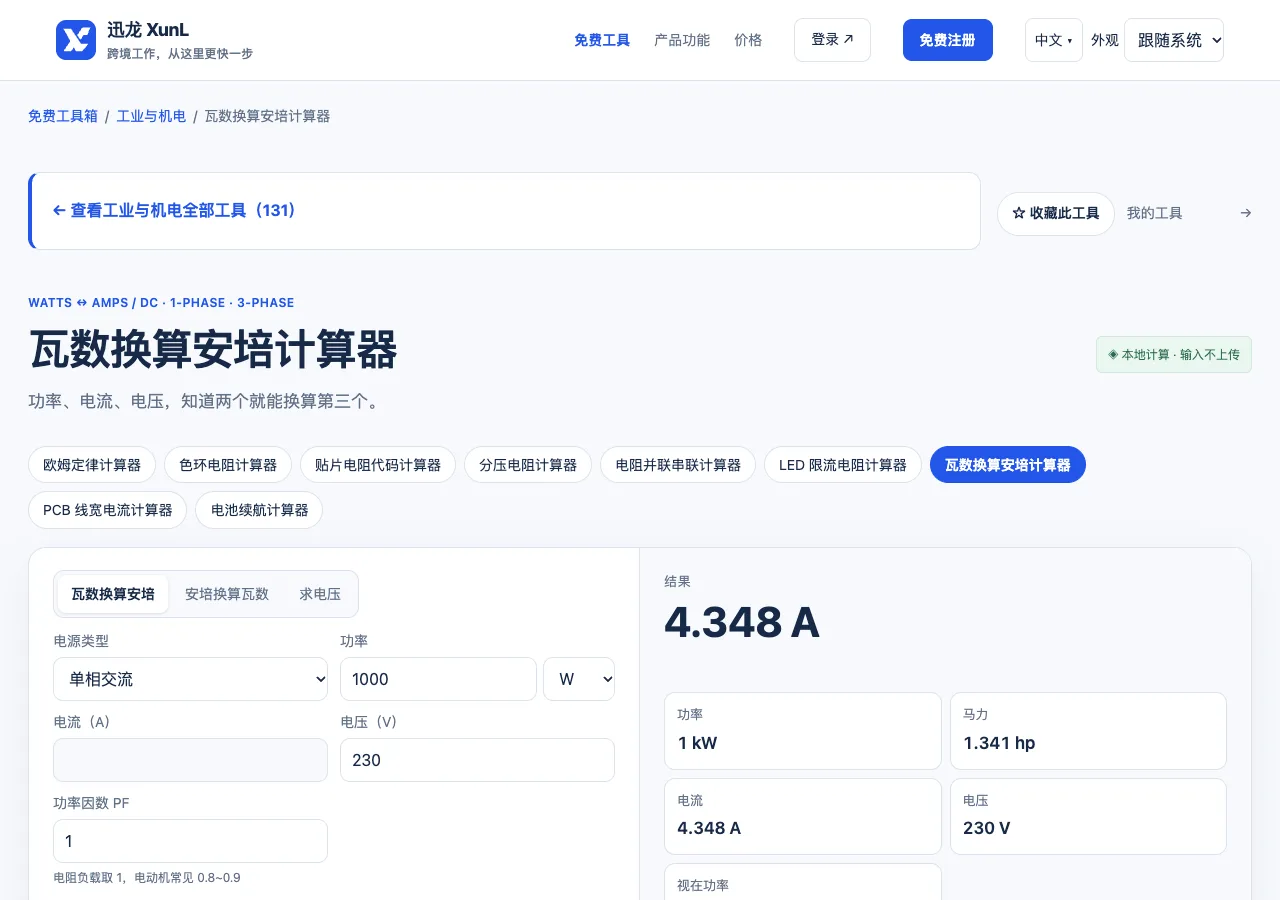Select the highlighted 瓦数换算安培计算器 chip
Viewport: 1280px width, 900px height.
[1008, 465]
